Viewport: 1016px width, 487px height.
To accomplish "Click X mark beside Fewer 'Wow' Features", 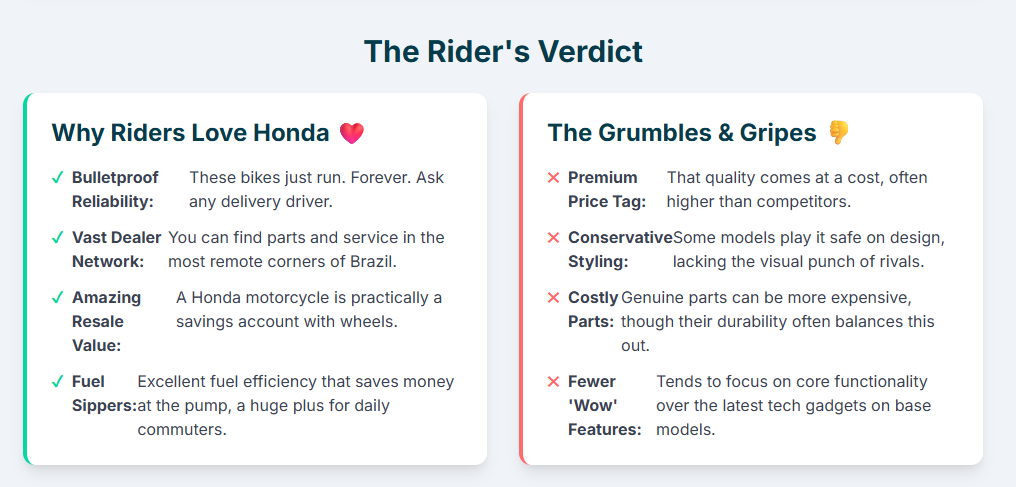I will click(554, 382).
